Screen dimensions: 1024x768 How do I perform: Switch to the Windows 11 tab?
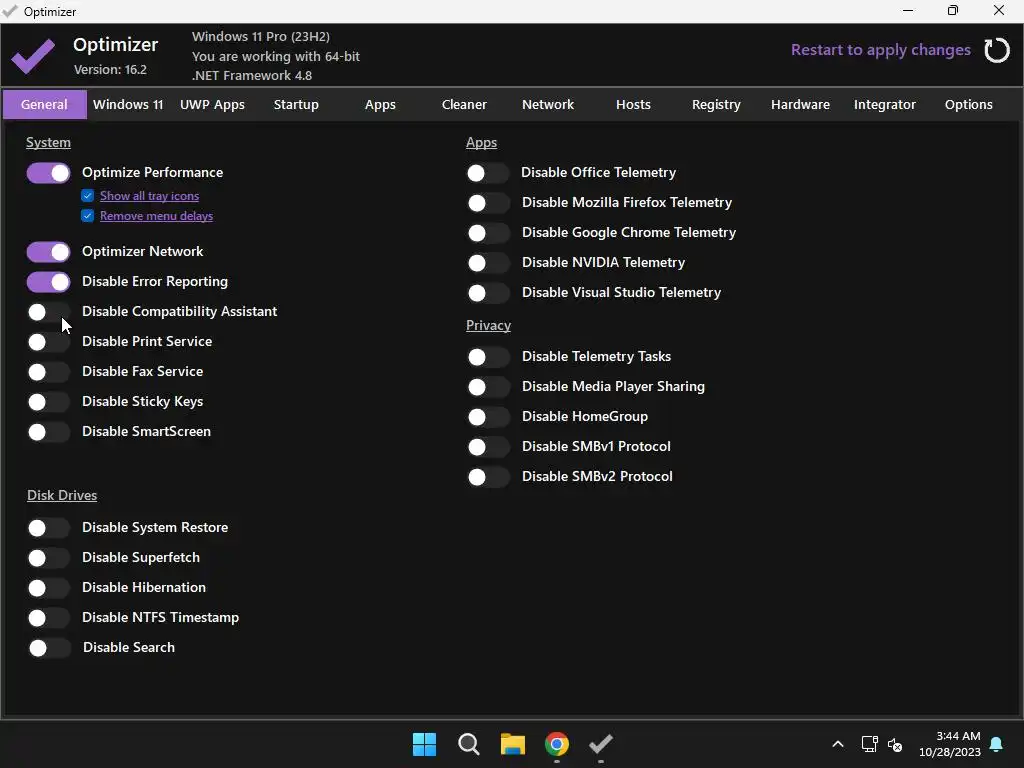(128, 104)
